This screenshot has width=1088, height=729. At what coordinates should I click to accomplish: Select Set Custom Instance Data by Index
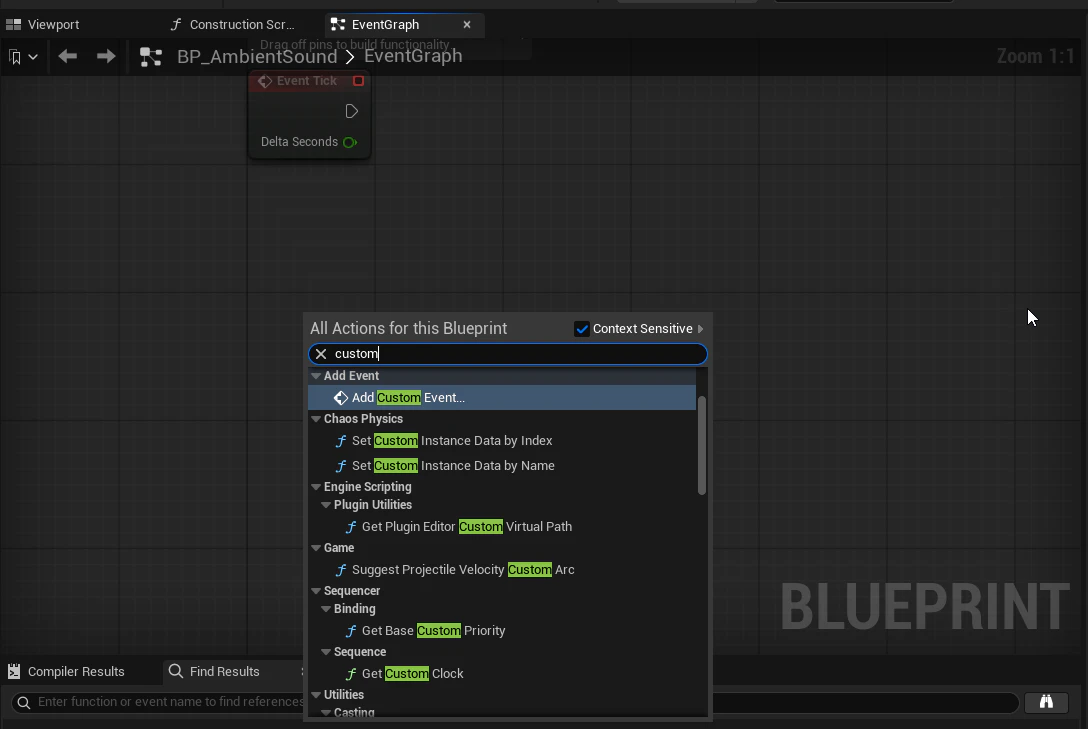(x=502, y=440)
